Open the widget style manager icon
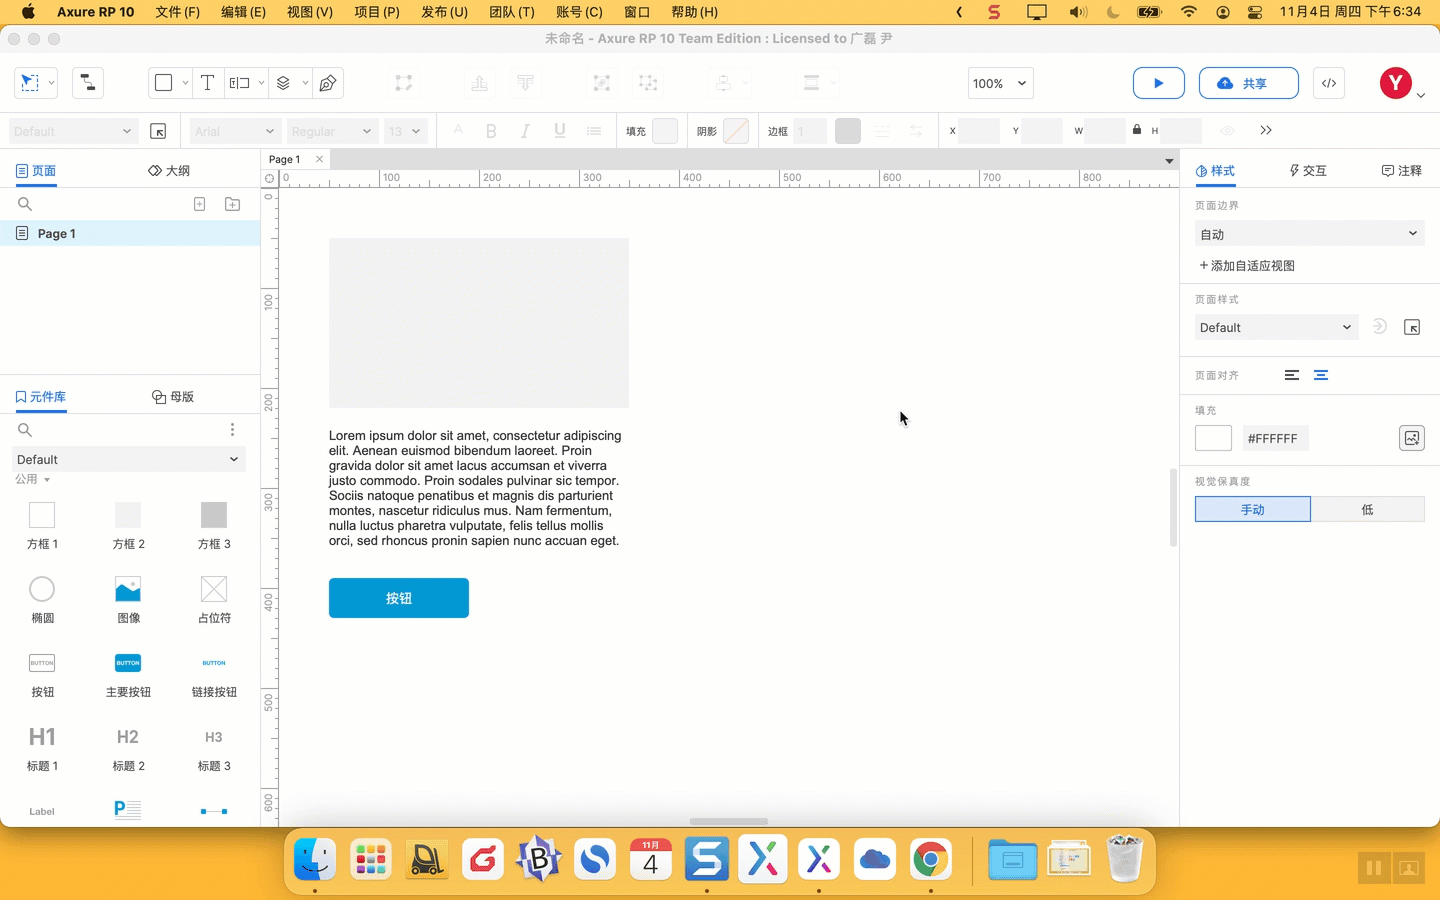The image size is (1440, 900). [158, 131]
